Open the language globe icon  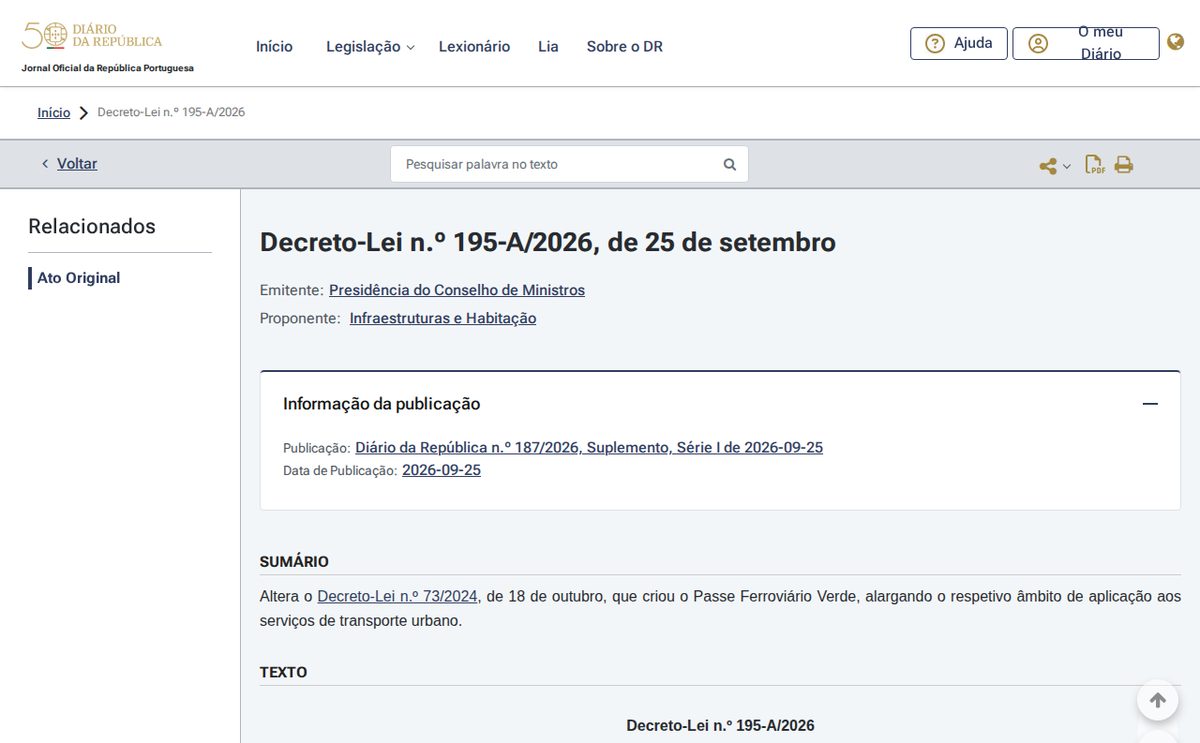[x=1176, y=42]
